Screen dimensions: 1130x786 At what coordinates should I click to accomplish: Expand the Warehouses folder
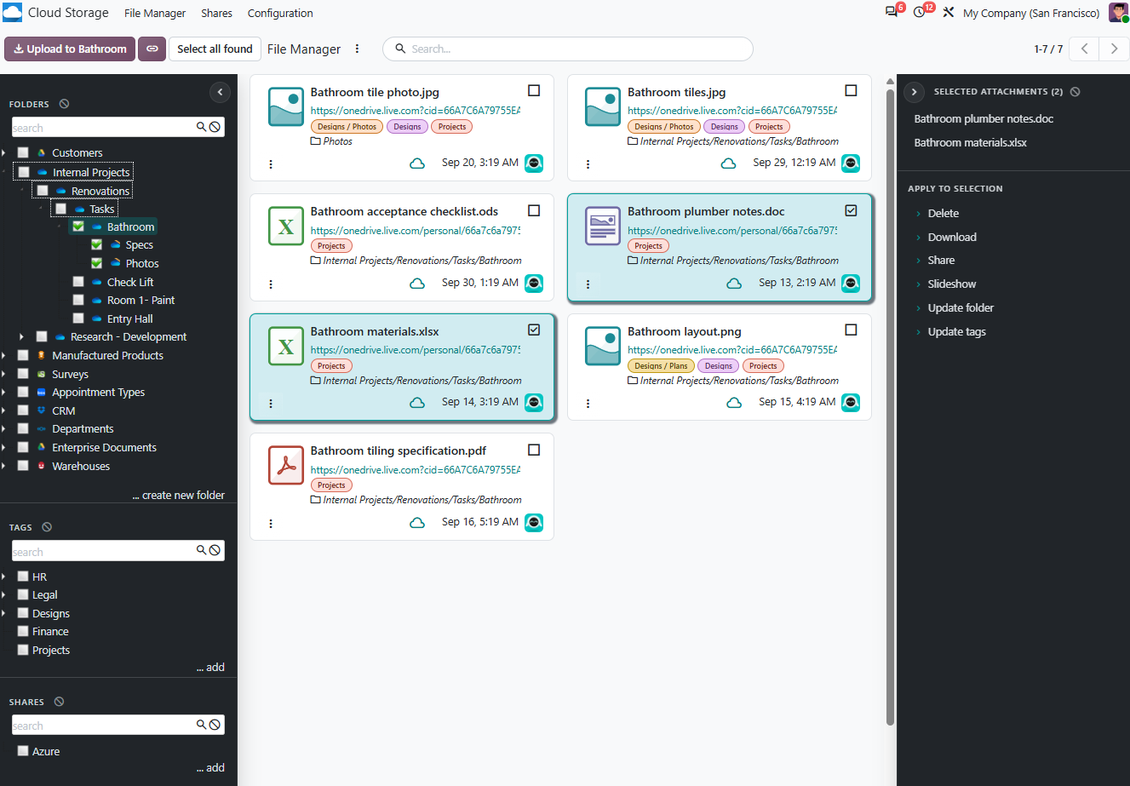(x=4, y=466)
